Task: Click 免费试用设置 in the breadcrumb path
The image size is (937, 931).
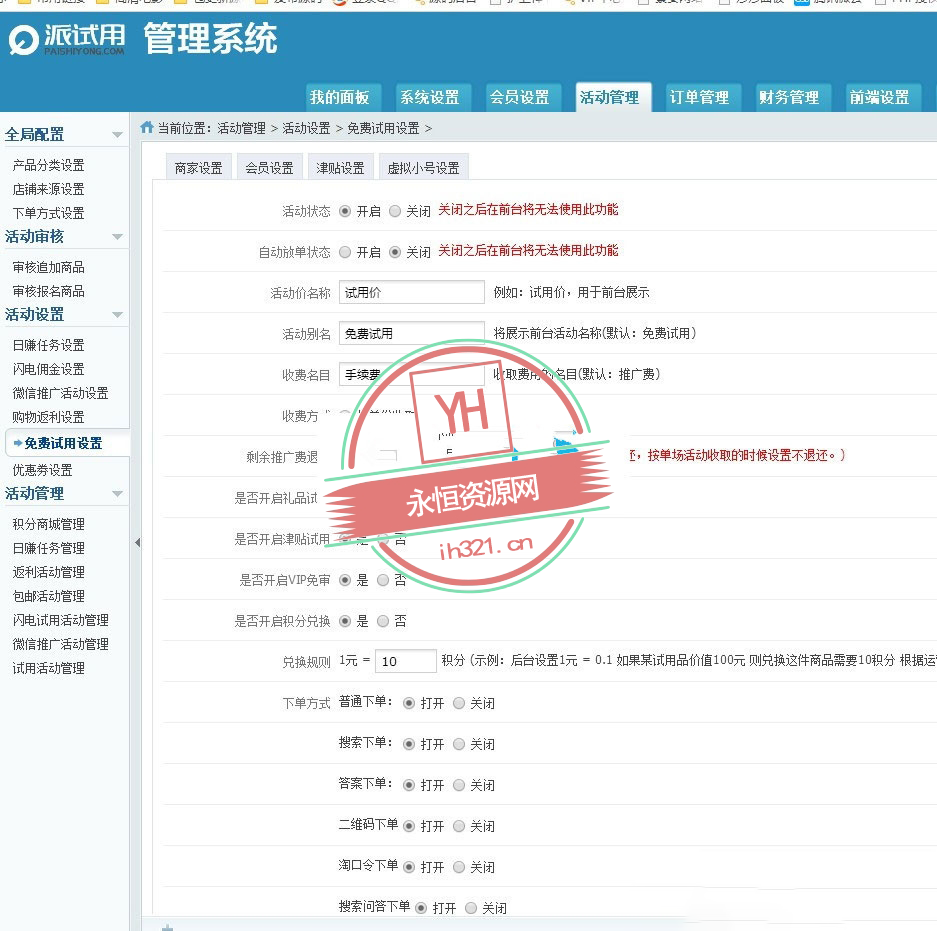Action: pos(383,128)
